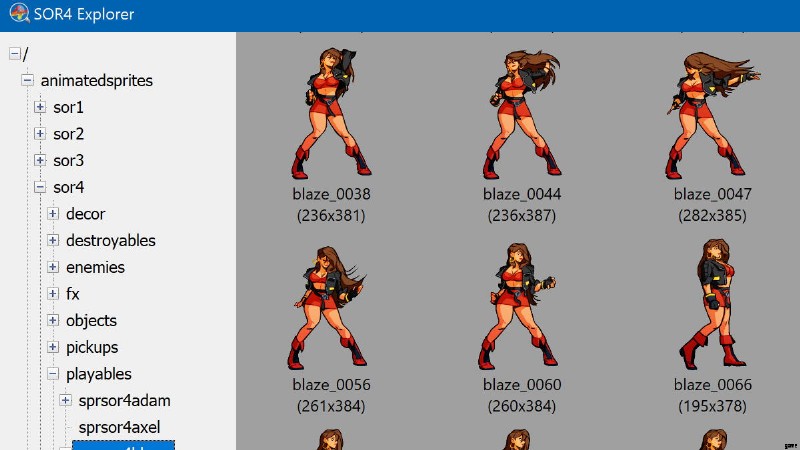Viewport: 800px width, 450px height.
Task: Select the sor1 tree item
Action: pos(68,107)
